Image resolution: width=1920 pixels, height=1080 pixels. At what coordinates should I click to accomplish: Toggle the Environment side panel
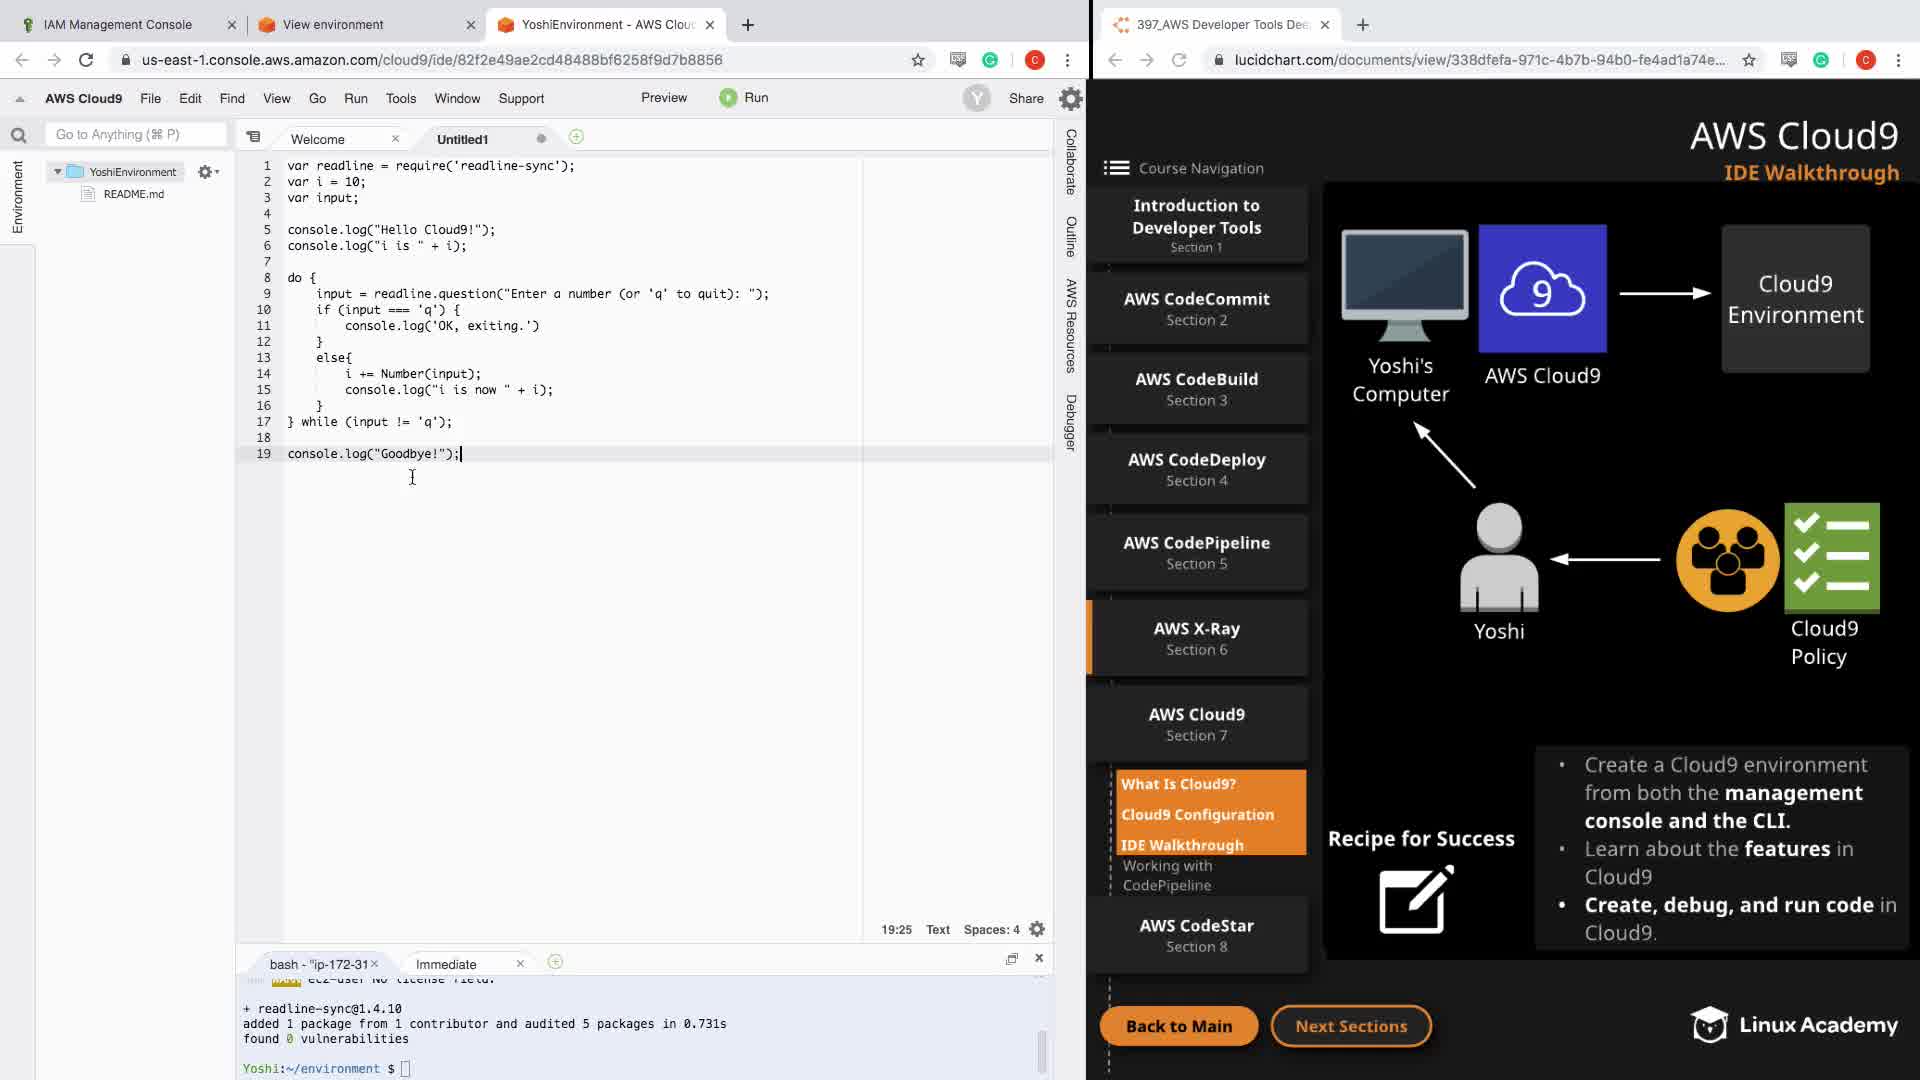[17, 197]
